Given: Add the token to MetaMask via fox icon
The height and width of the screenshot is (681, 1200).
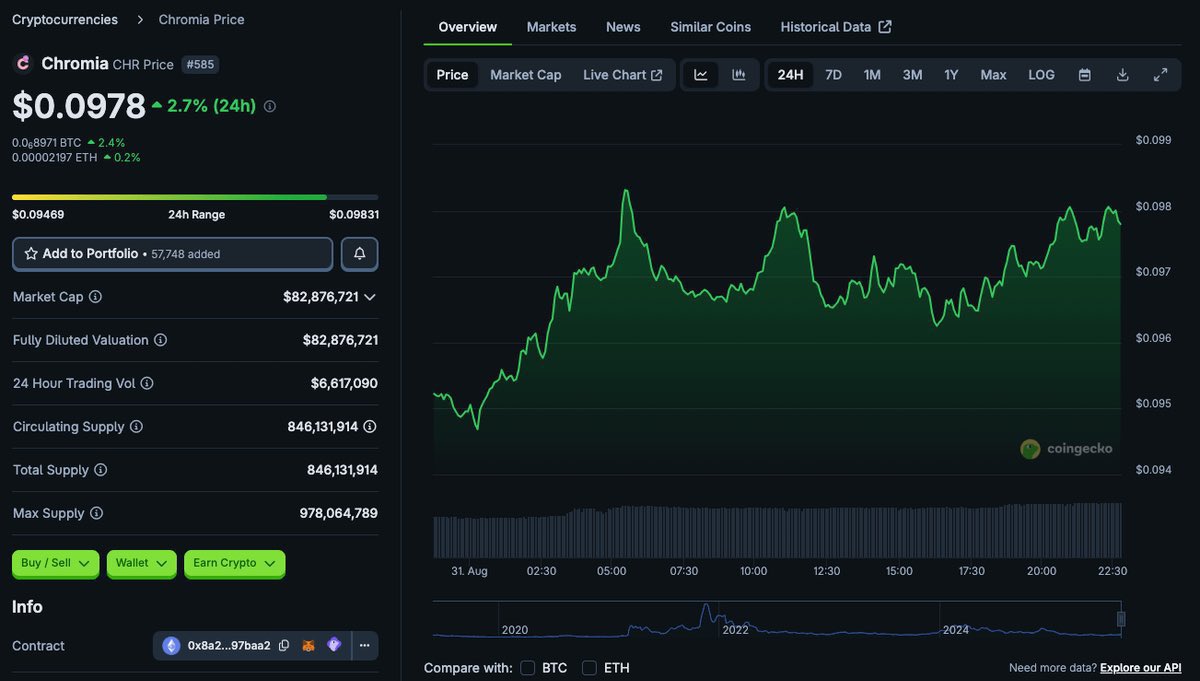Looking at the screenshot, I should 309,646.
